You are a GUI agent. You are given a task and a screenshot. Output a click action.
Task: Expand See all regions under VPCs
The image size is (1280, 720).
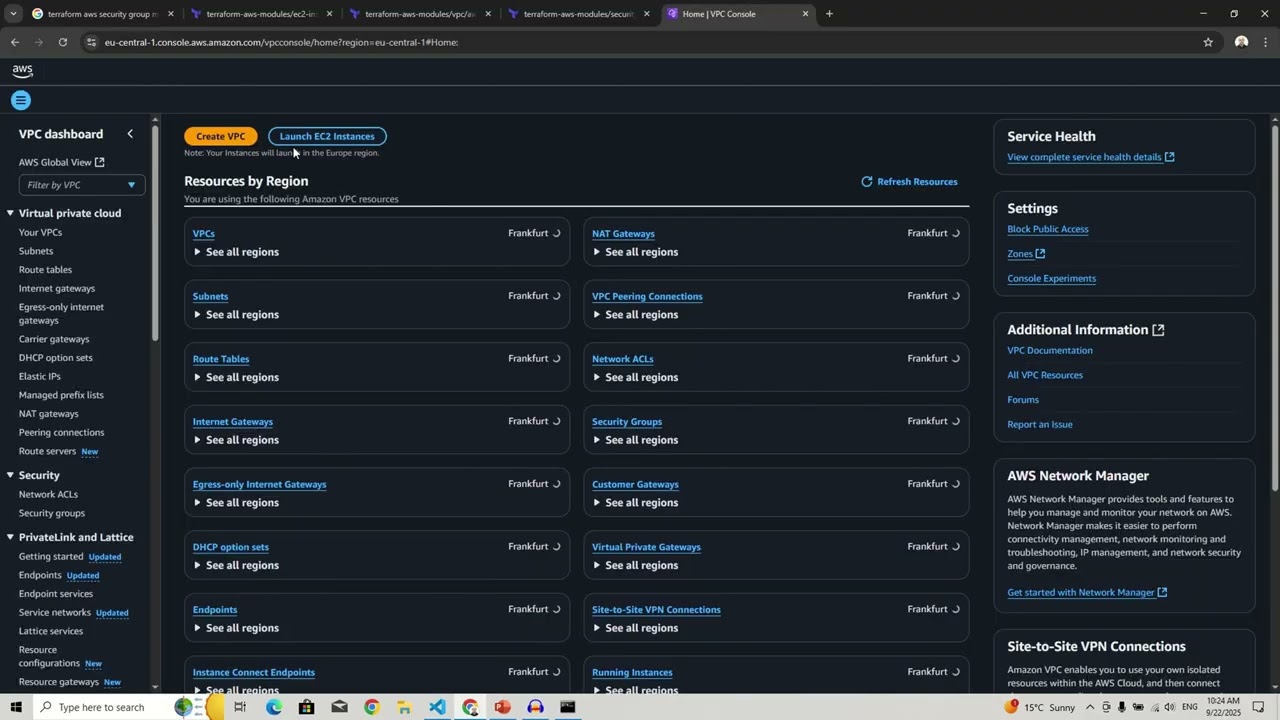click(x=236, y=252)
